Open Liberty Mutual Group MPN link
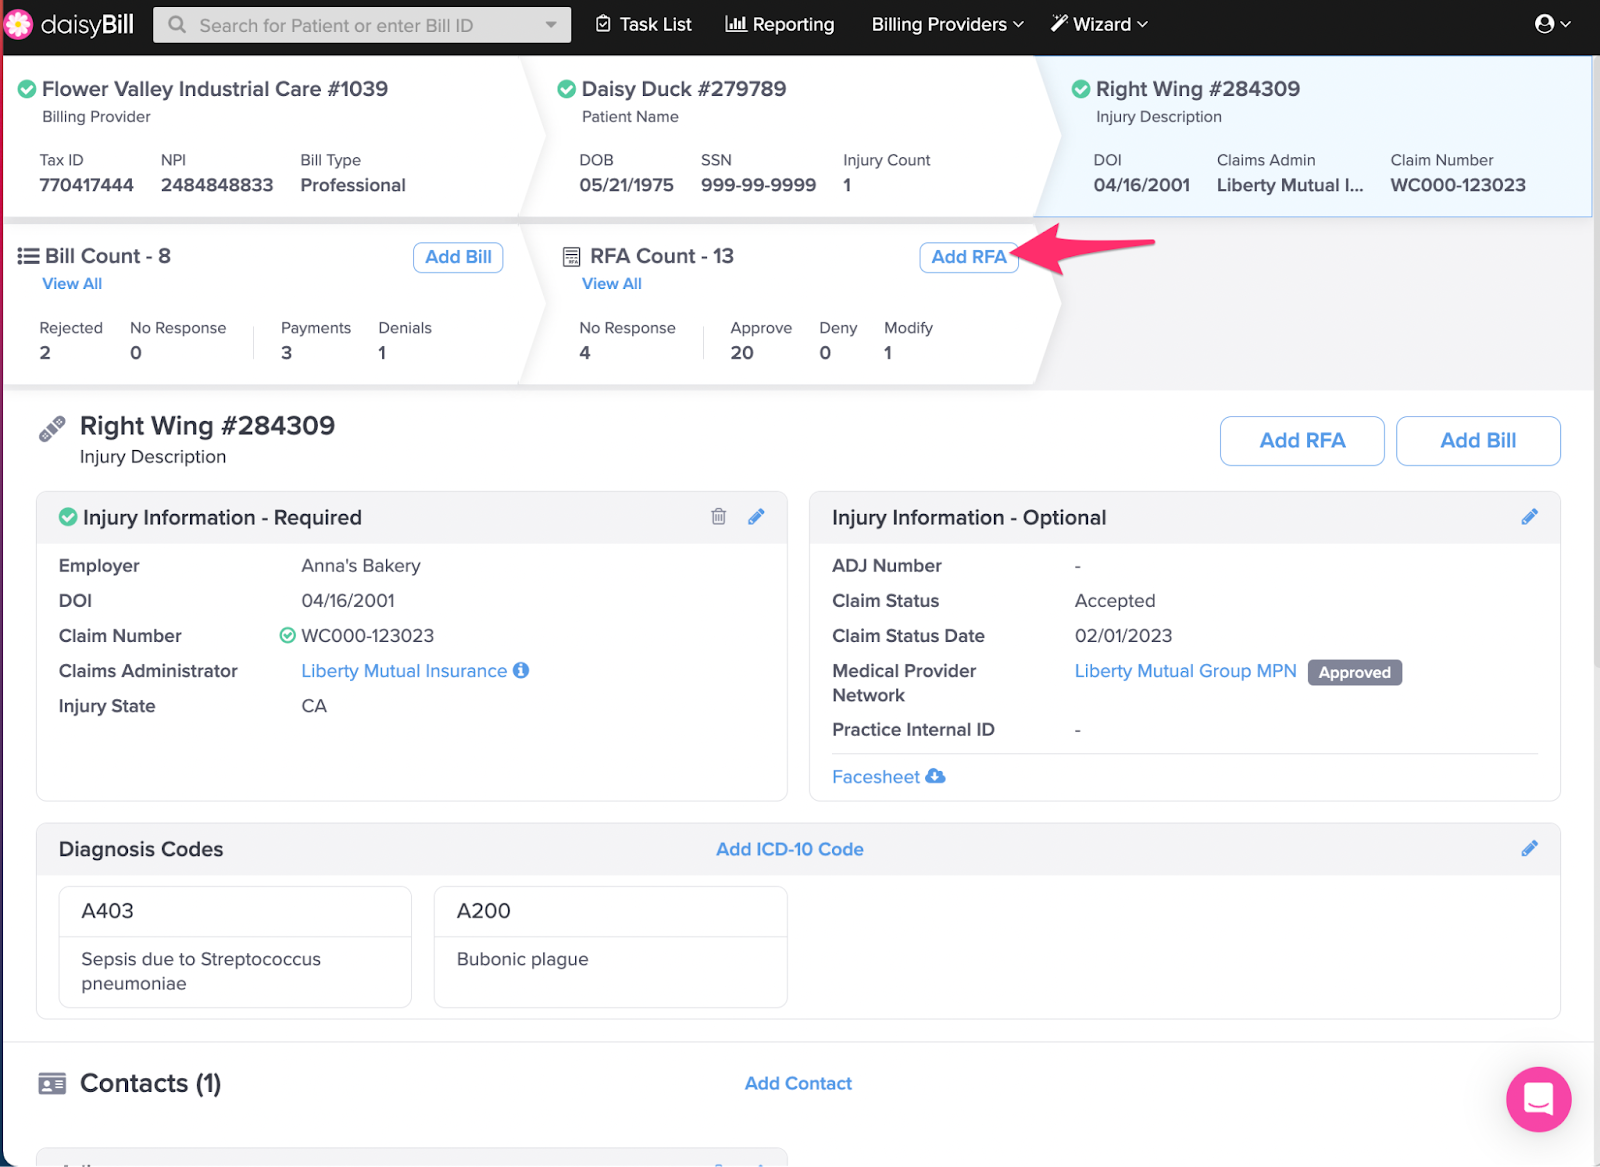Viewport: 1600px width, 1167px height. tap(1185, 671)
